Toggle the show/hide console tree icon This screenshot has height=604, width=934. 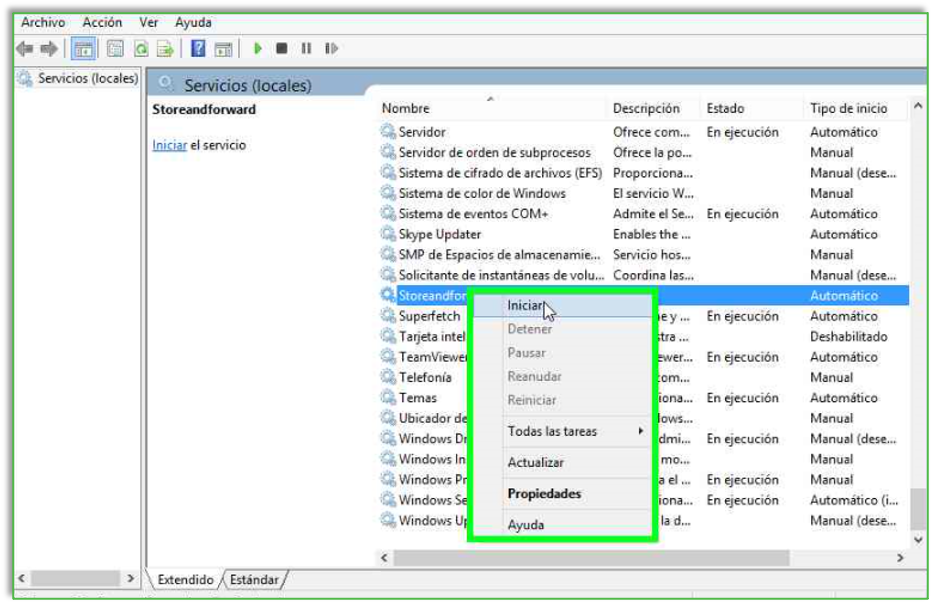pyautogui.click(x=84, y=48)
